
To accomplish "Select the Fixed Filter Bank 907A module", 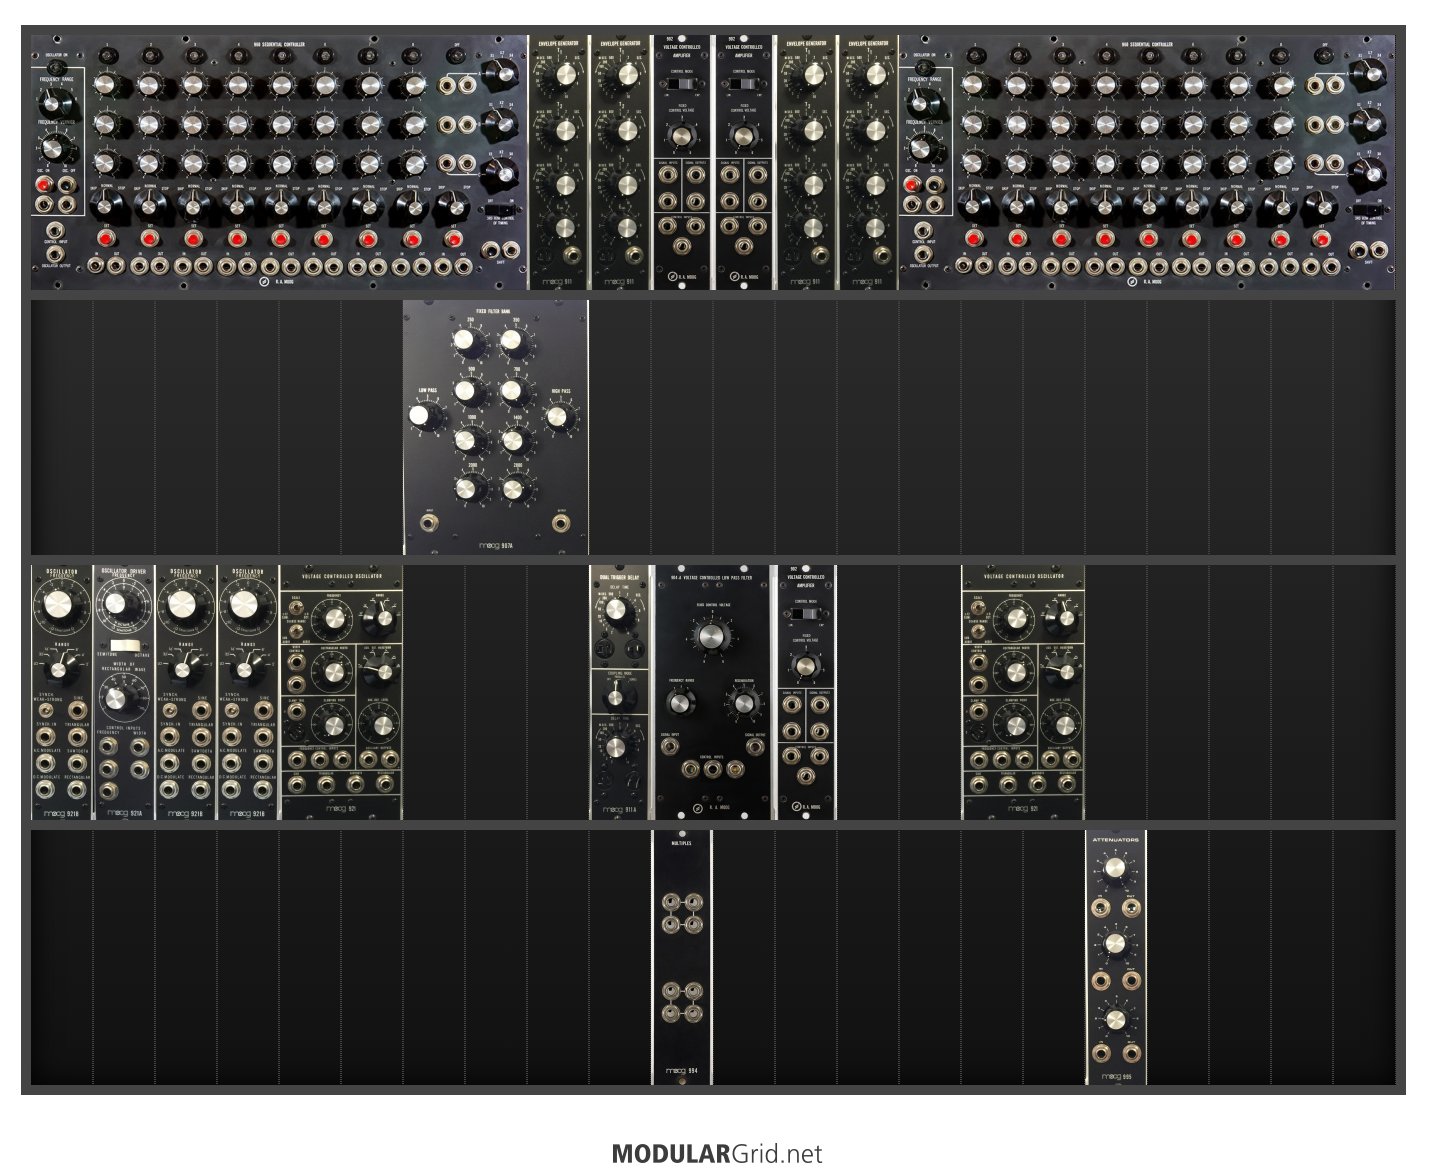I will pyautogui.click(x=496, y=428).
